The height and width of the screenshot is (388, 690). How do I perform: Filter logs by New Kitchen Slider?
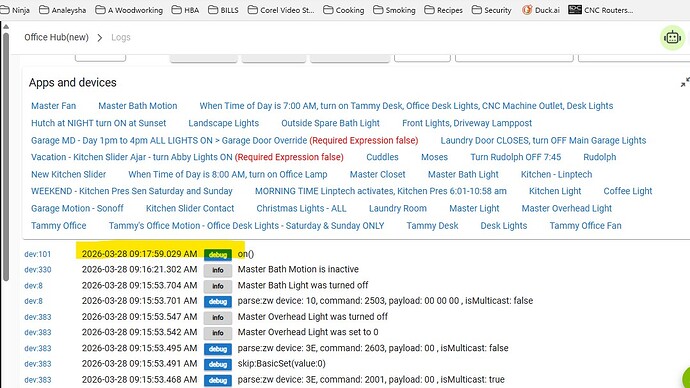pyautogui.click(x=68, y=174)
